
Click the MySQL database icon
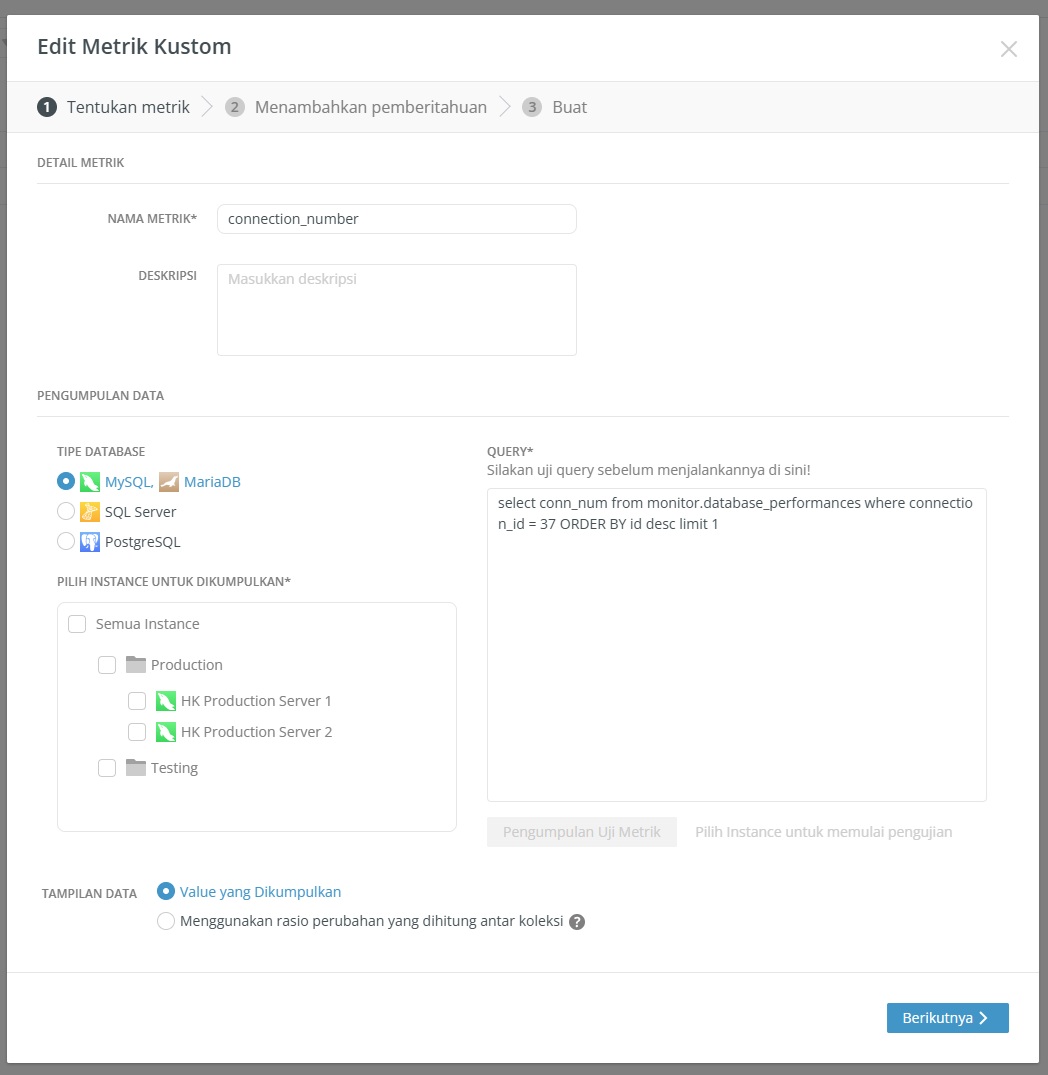[90, 482]
